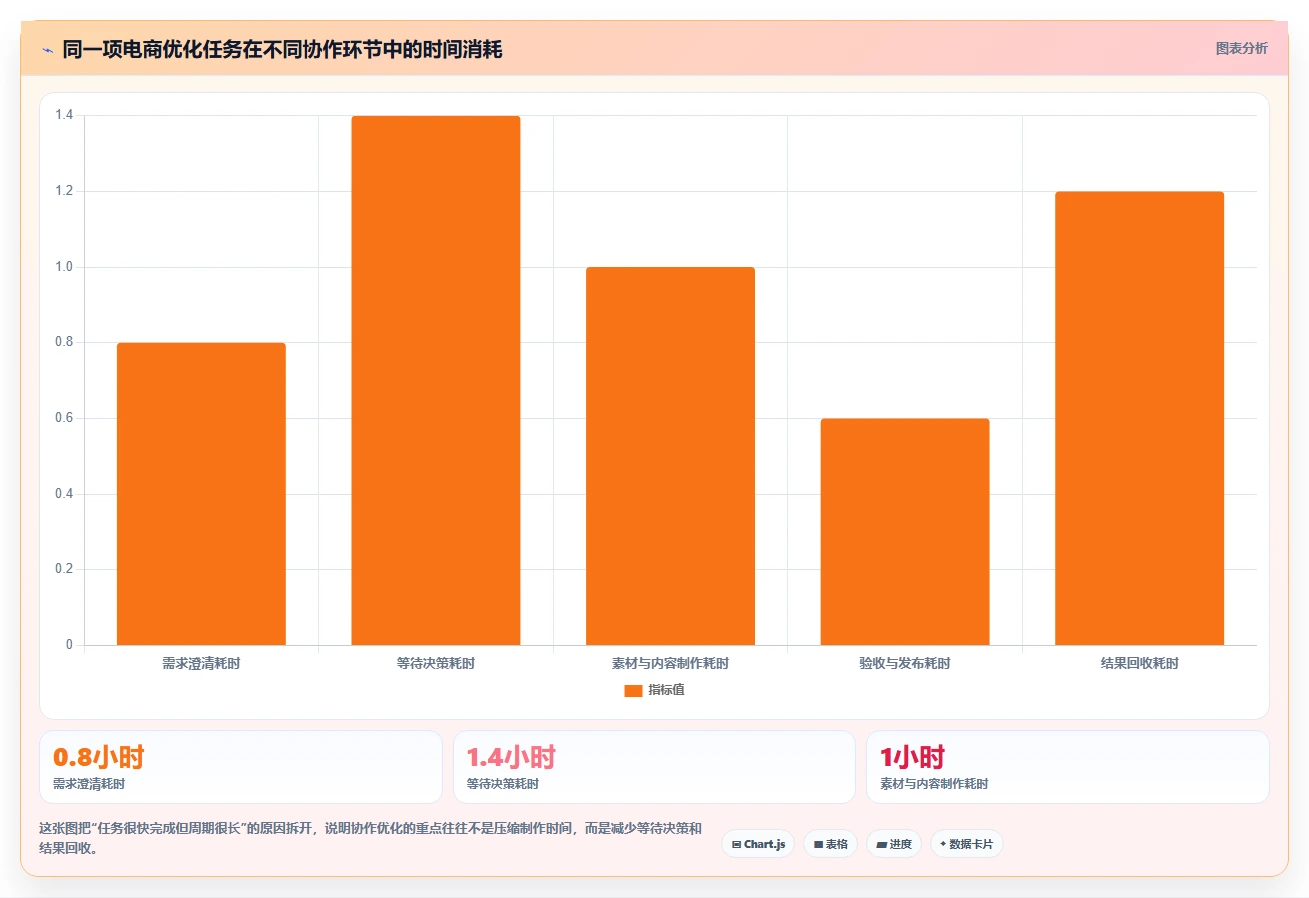Click the 需求澄清耗时 axis label
Screen dimensions: 1309x898
pos(201,663)
